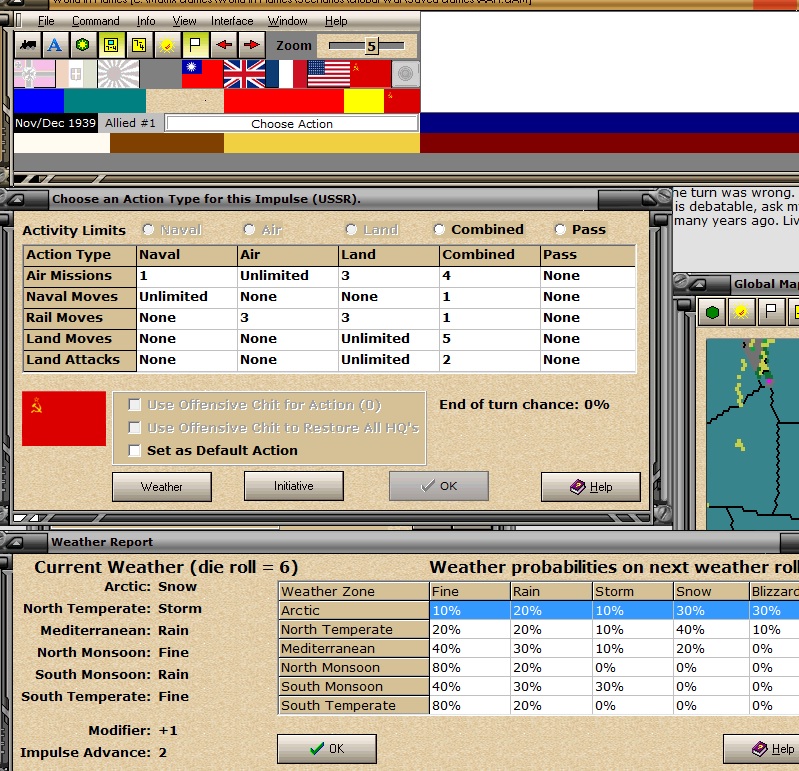The height and width of the screenshot is (771, 799).
Task: Select the faded Japanese rising sun flag
Action: pyautogui.click(x=118, y=74)
